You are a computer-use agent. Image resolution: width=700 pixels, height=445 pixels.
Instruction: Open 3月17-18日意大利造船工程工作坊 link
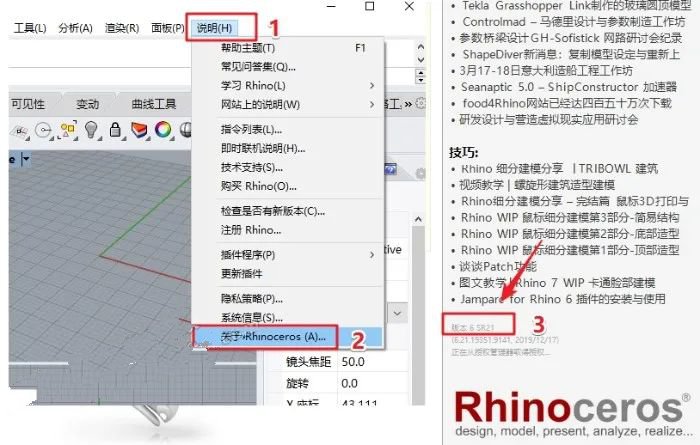point(546,71)
